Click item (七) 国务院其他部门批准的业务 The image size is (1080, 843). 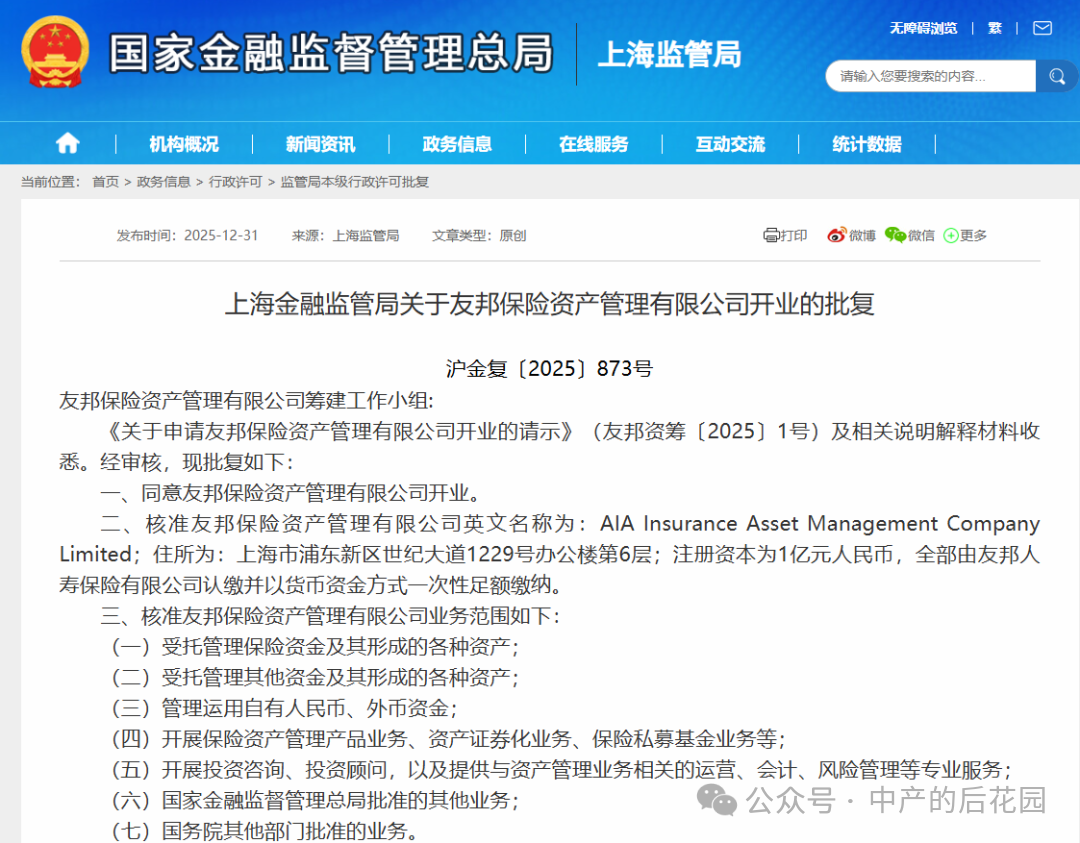[x=264, y=831]
